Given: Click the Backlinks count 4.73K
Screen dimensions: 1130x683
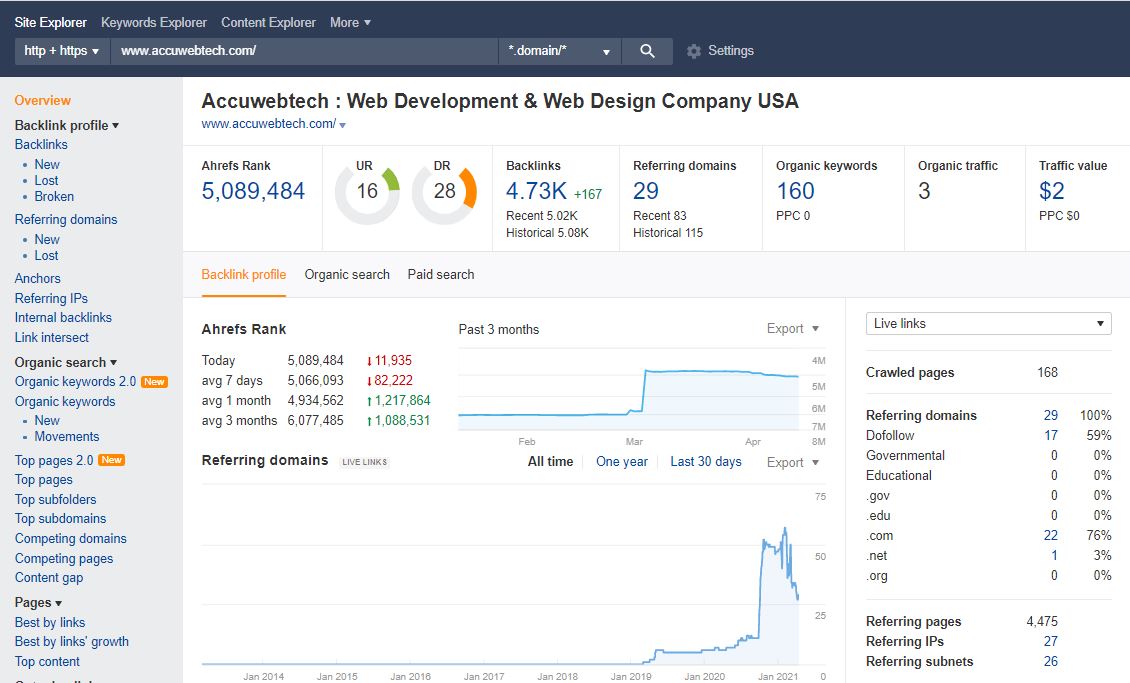Looking at the screenshot, I should point(536,191).
